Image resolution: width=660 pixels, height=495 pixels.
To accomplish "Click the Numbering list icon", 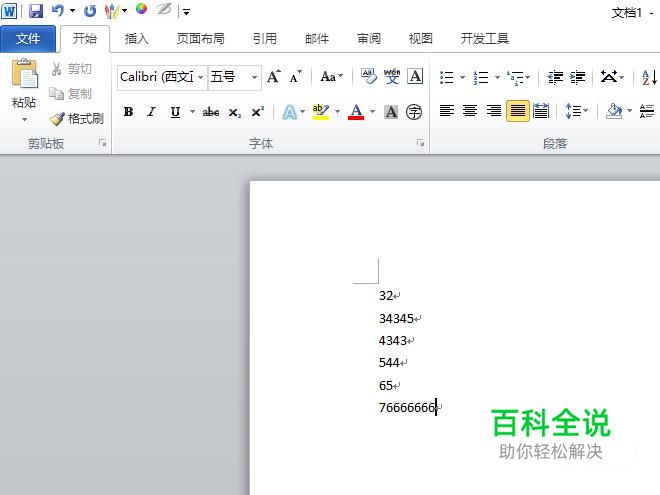I will (x=481, y=77).
